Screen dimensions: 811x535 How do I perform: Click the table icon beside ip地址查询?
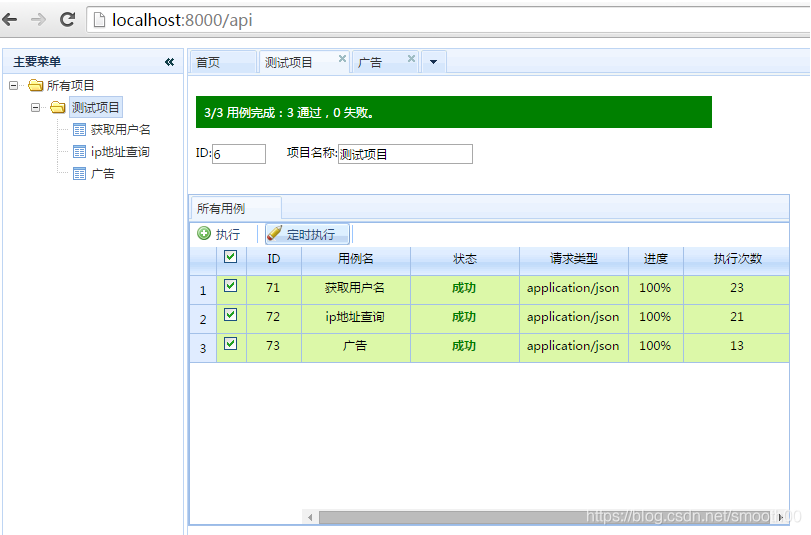coord(79,152)
